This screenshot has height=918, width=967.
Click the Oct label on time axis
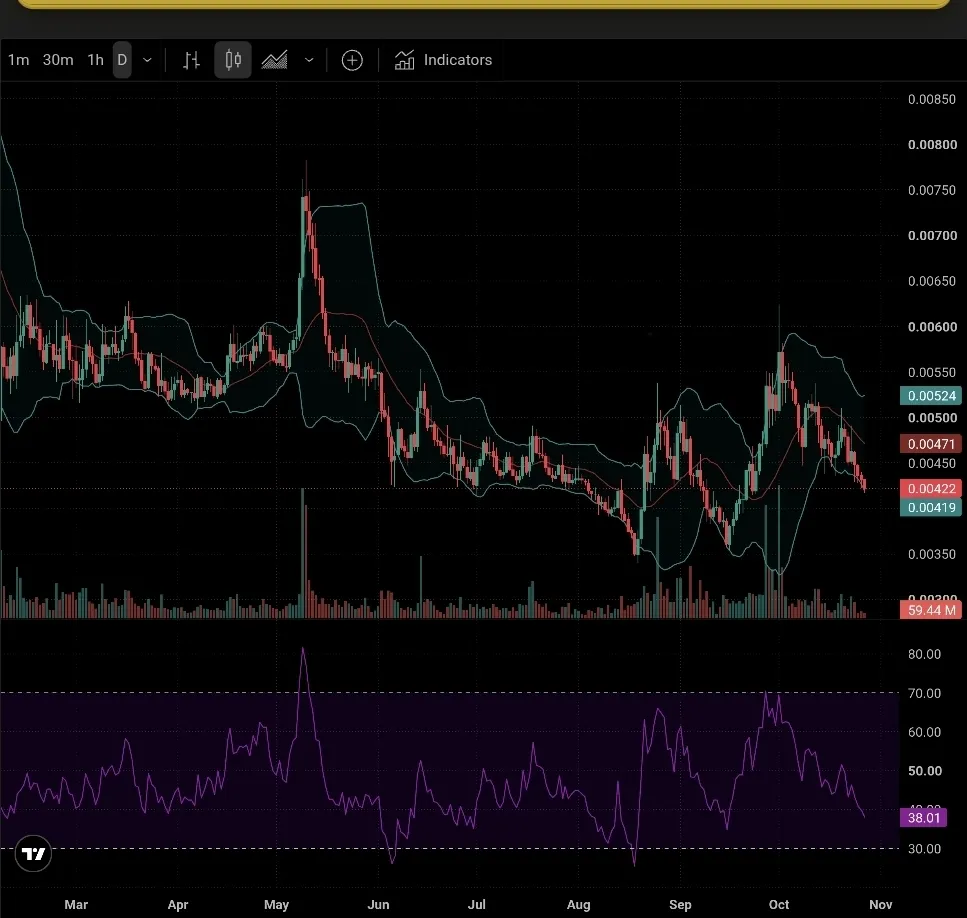[779, 904]
